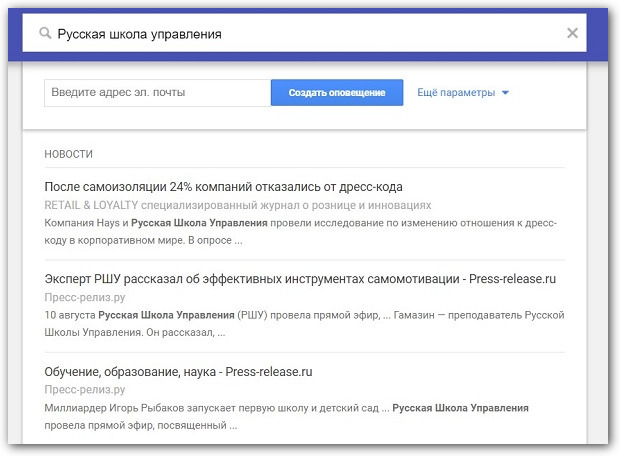The height and width of the screenshot is (456, 620).
Task: Open the 'Эксперт РШУ рассказал' article
Action: (x=300, y=279)
